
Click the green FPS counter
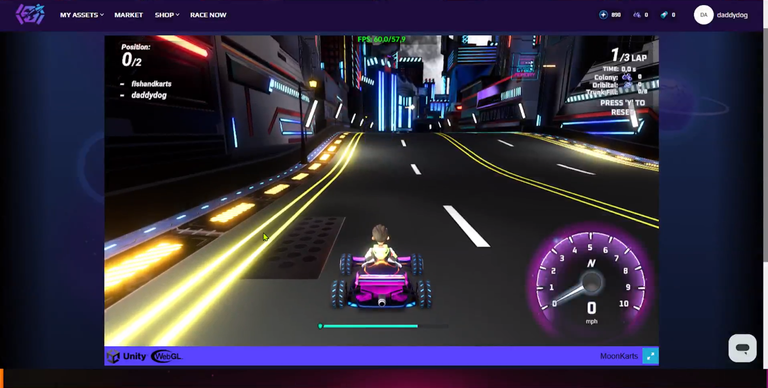coord(382,39)
